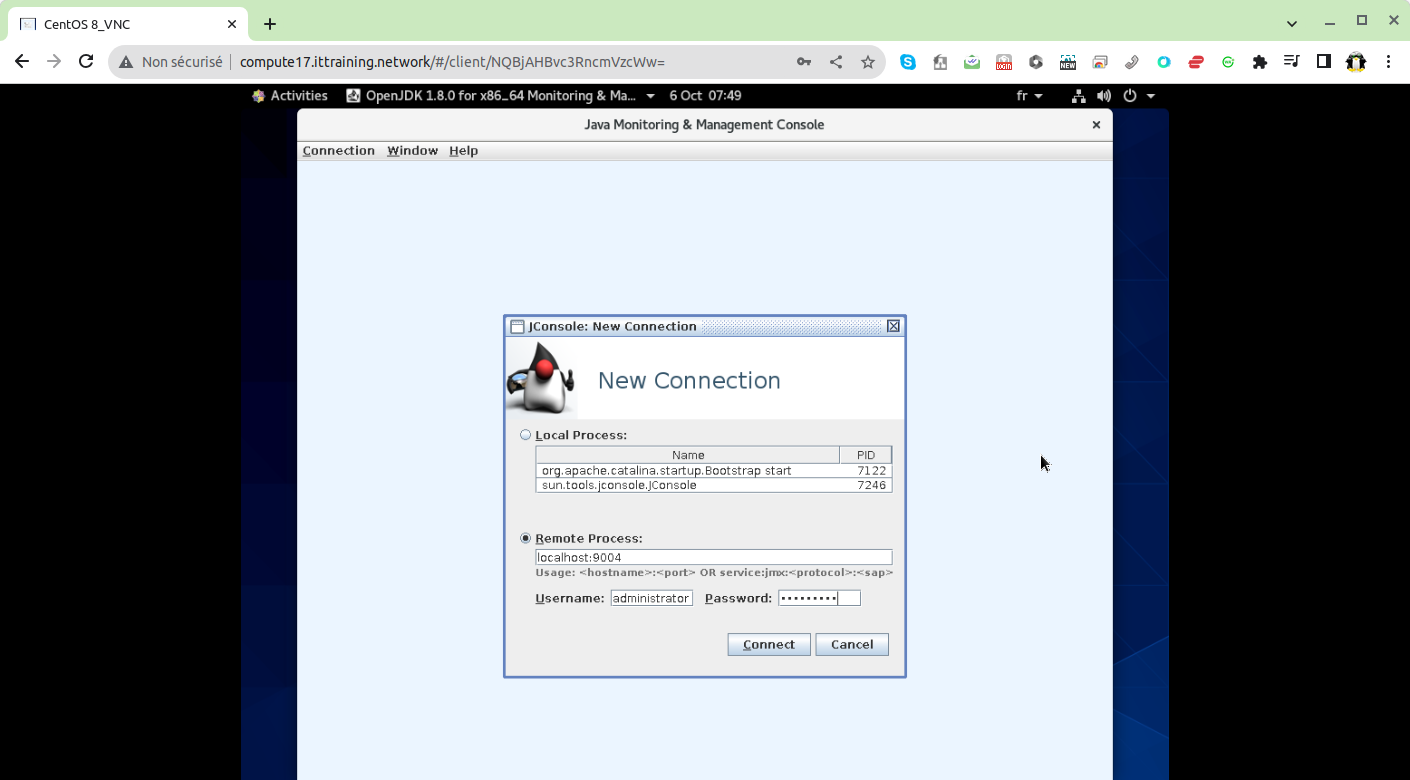Select sun.tools.jconsole.JConsole process row
The height and width of the screenshot is (780, 1410).
(714, 485)
